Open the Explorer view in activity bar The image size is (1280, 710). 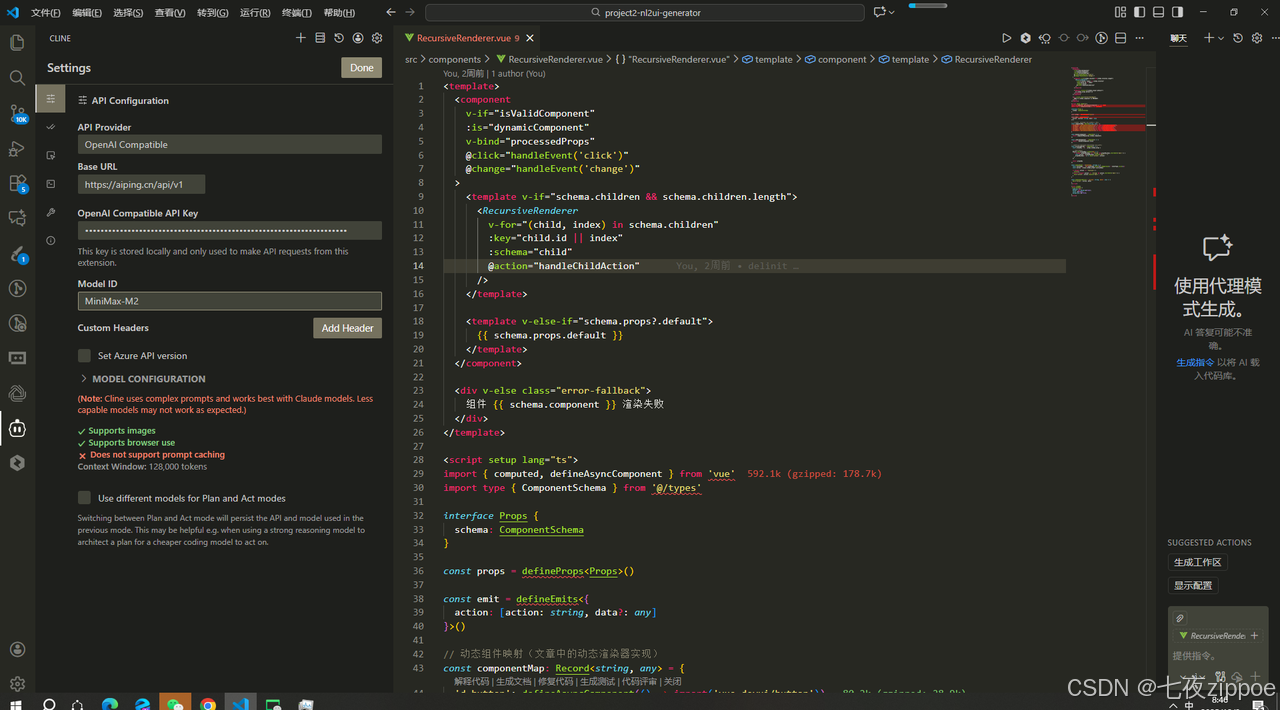pos(17,42)
